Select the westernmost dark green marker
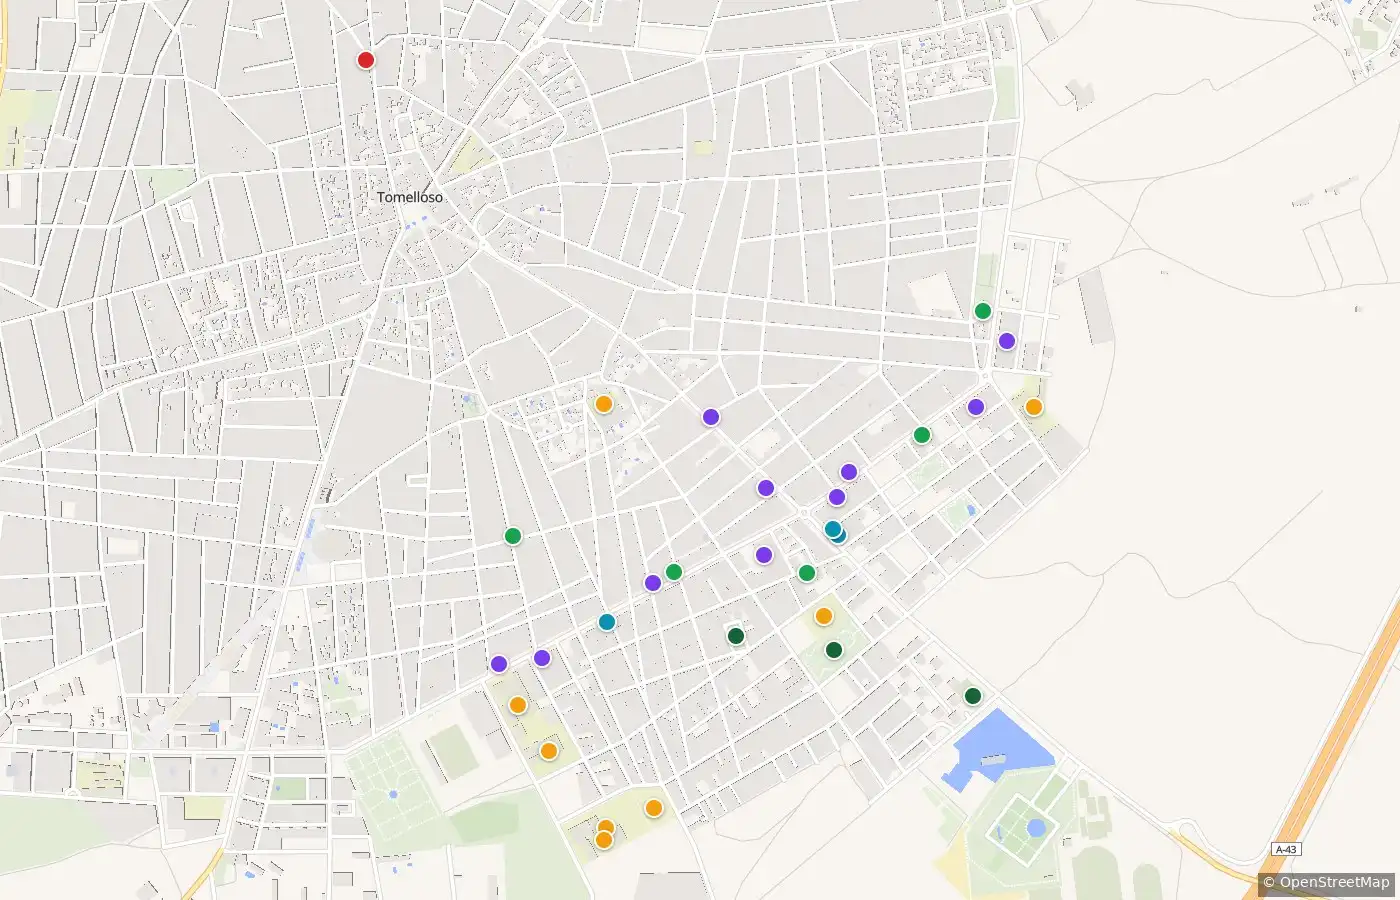This screenshot has width=1400, height=900. pyautogui.click(x=736, y=635)
